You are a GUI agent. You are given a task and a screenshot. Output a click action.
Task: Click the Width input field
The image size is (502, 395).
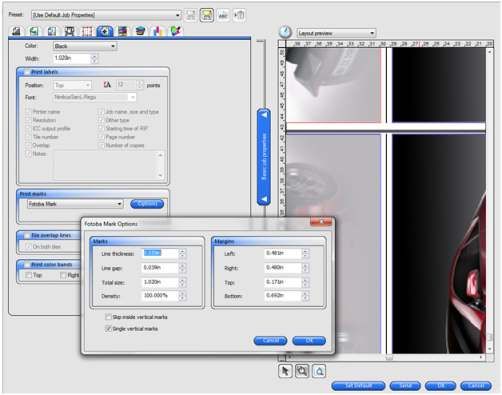(72, 59)
